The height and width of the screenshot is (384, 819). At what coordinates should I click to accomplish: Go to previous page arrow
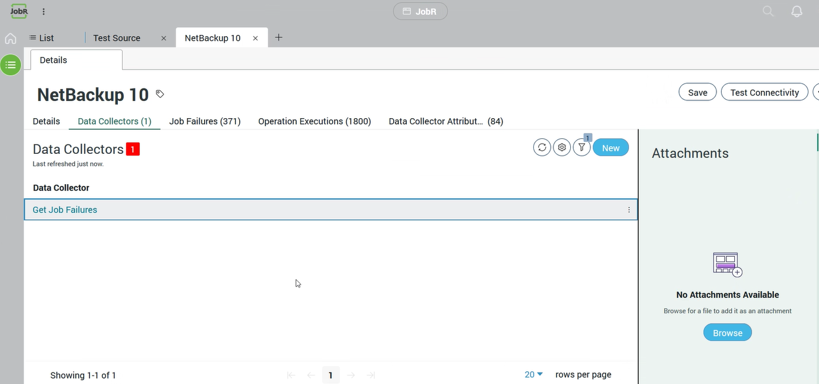pyautogui.click(x=310, y=375)
